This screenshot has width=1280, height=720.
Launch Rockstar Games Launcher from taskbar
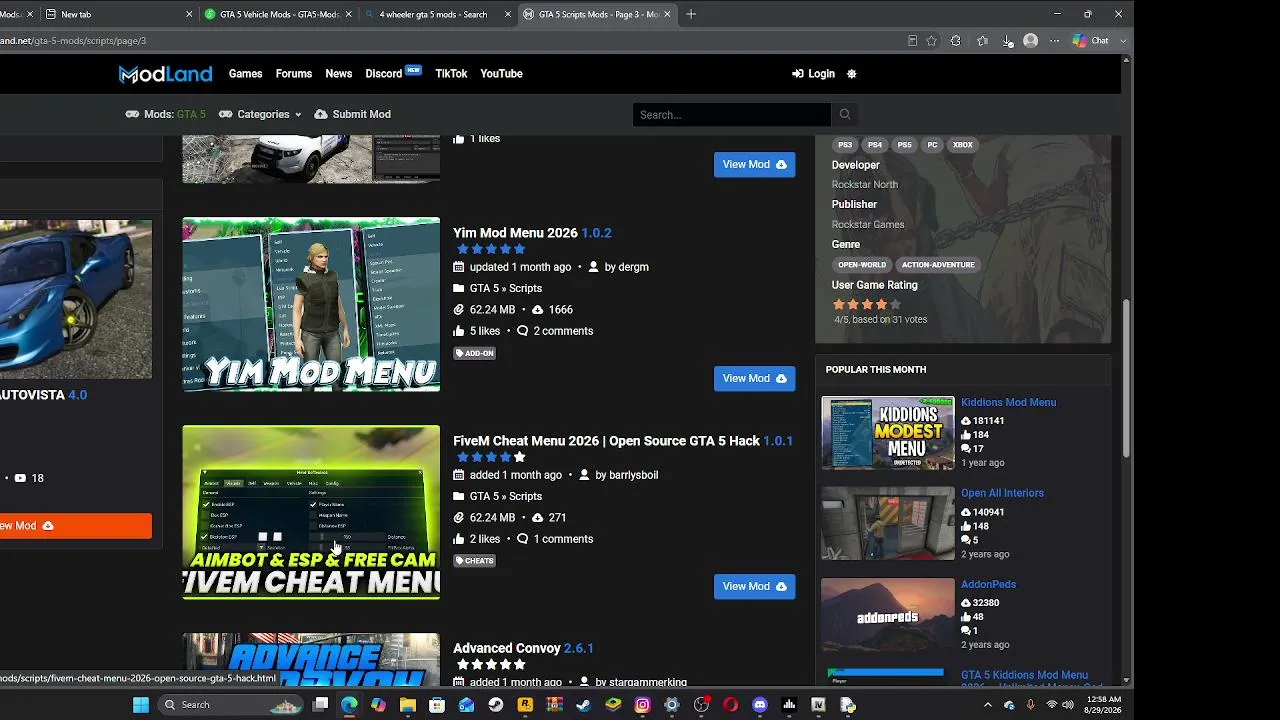click(x=525, y=705)
